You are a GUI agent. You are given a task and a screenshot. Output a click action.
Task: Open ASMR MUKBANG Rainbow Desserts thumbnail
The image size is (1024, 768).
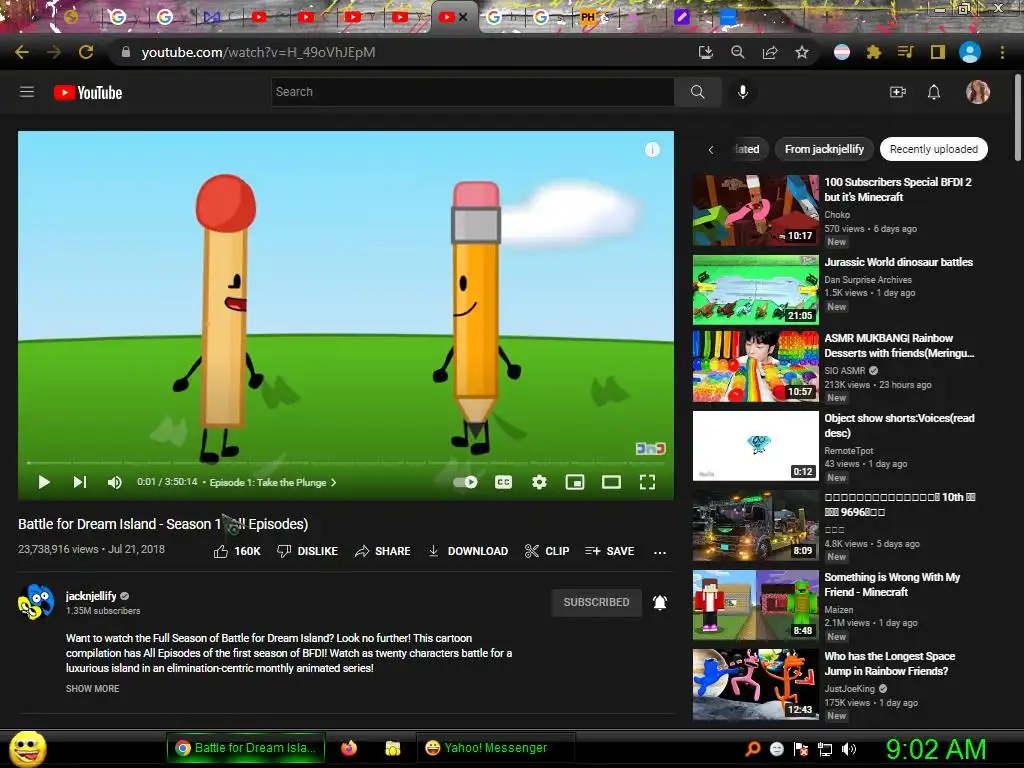[756, 366]
